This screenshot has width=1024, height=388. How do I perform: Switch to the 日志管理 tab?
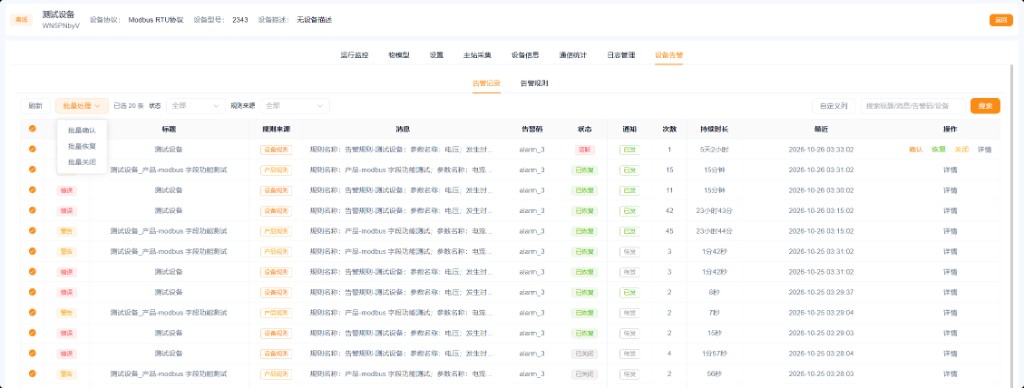coord(620,56)
